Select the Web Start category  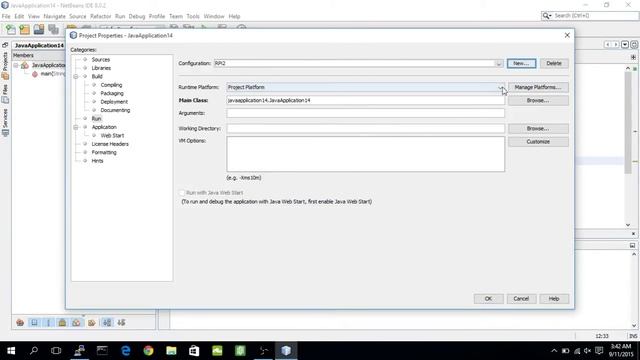(x=112, y=136)
